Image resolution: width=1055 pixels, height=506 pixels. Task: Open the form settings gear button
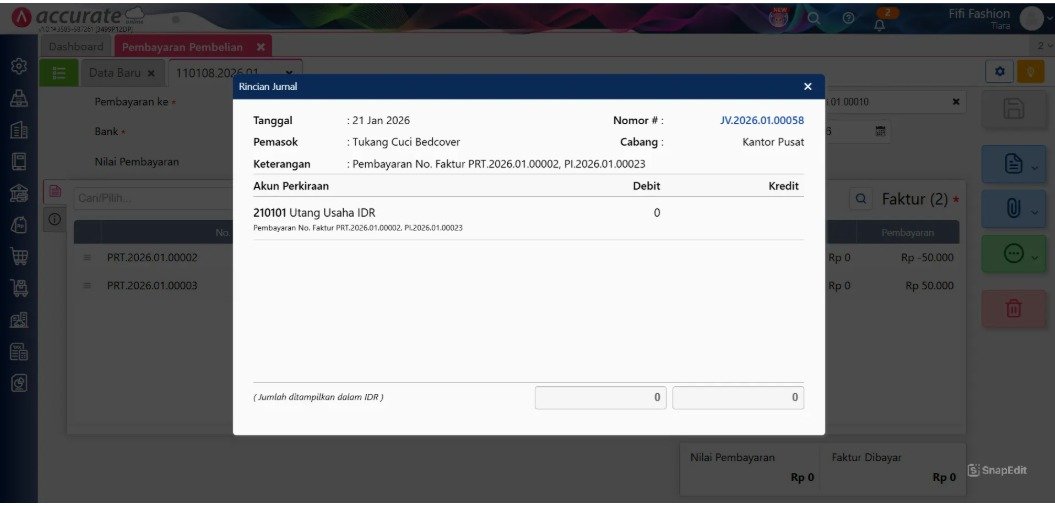point(999,71)
